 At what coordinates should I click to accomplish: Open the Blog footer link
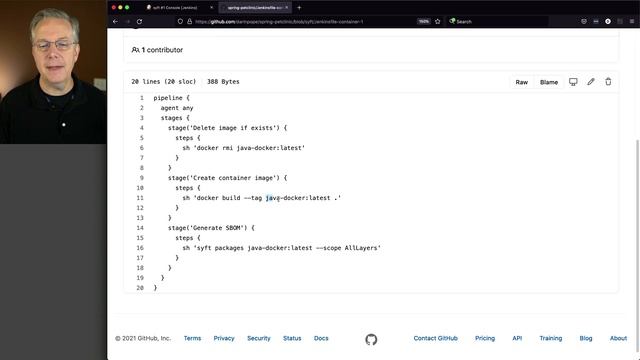coord(586,338)
